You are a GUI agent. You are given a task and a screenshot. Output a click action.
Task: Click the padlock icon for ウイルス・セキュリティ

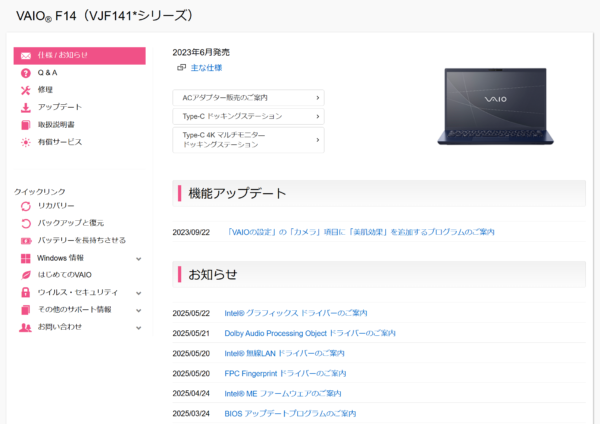click(x=26, y=293)
